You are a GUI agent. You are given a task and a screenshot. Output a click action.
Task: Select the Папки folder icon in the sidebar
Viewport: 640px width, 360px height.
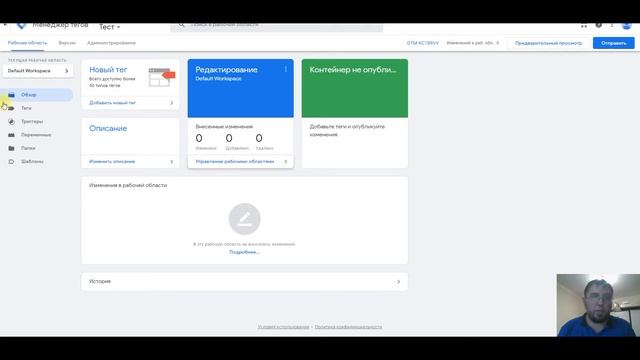click(x=11, y=148)
